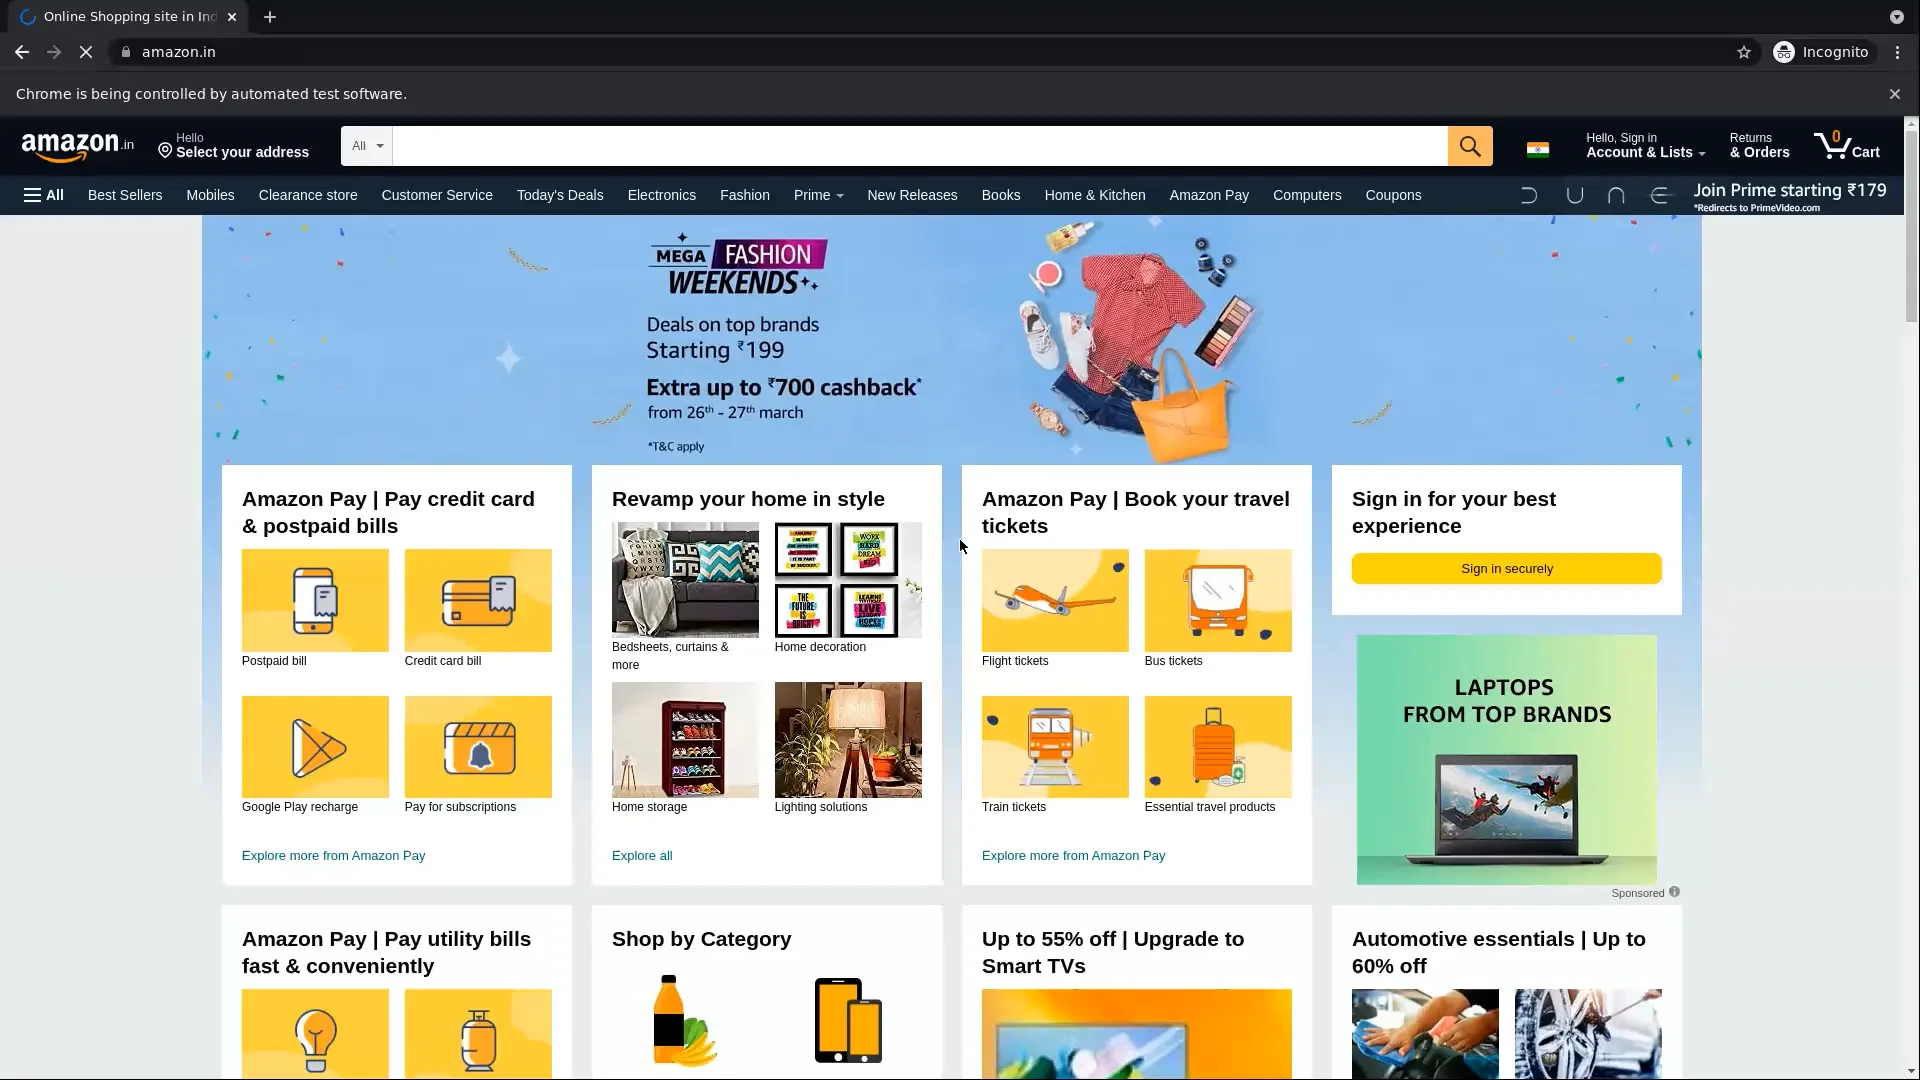The width and height of the screenshot is (1920, 1080).
Task: Go back with browser back arrow
Action: pos(22,52)
